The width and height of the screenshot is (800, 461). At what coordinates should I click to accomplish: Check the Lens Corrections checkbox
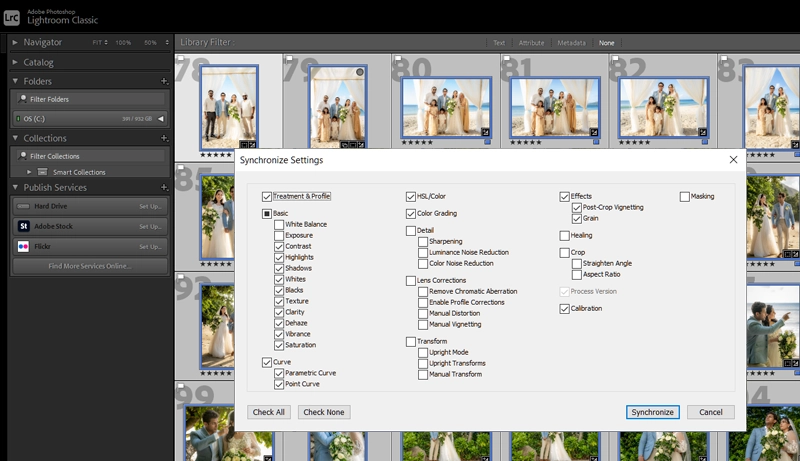point(411,280)
